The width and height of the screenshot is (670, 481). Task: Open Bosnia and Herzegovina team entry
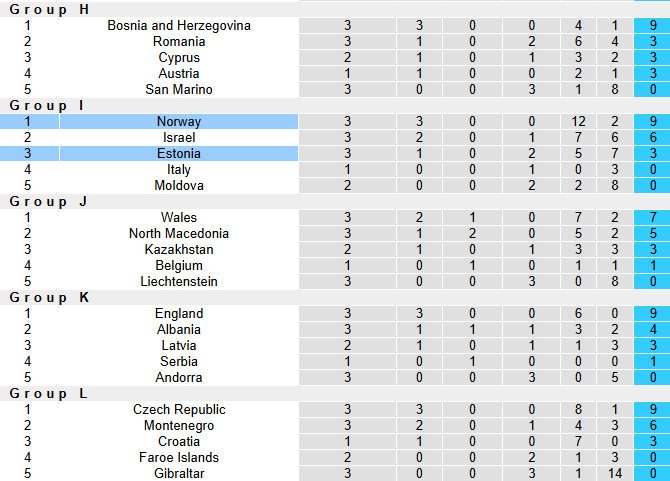coord(179,26)
